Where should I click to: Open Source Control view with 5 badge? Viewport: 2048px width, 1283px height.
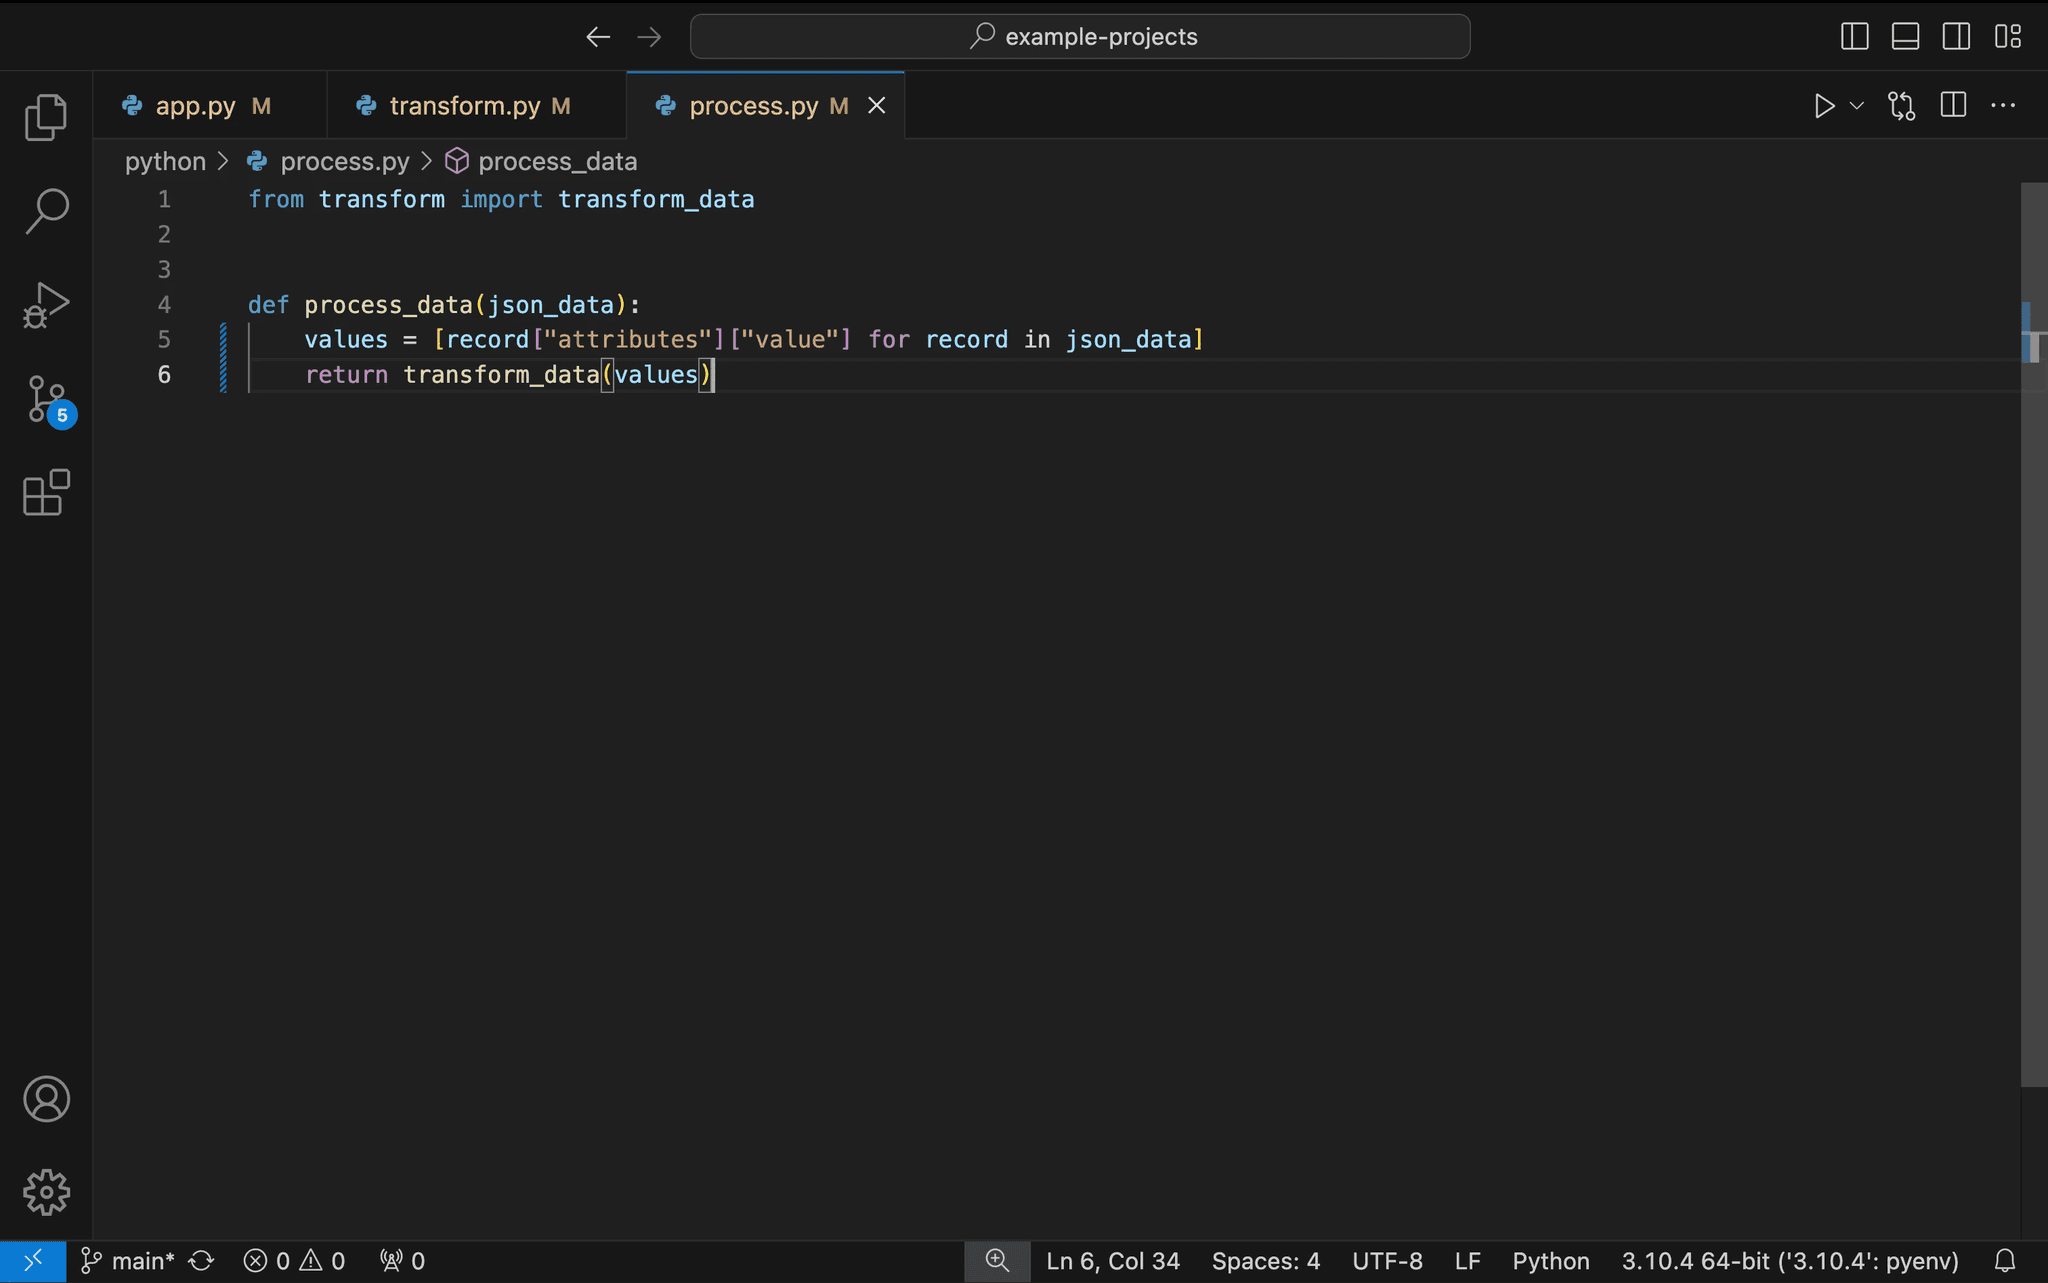pyautogui.click(x=46, y=399)
